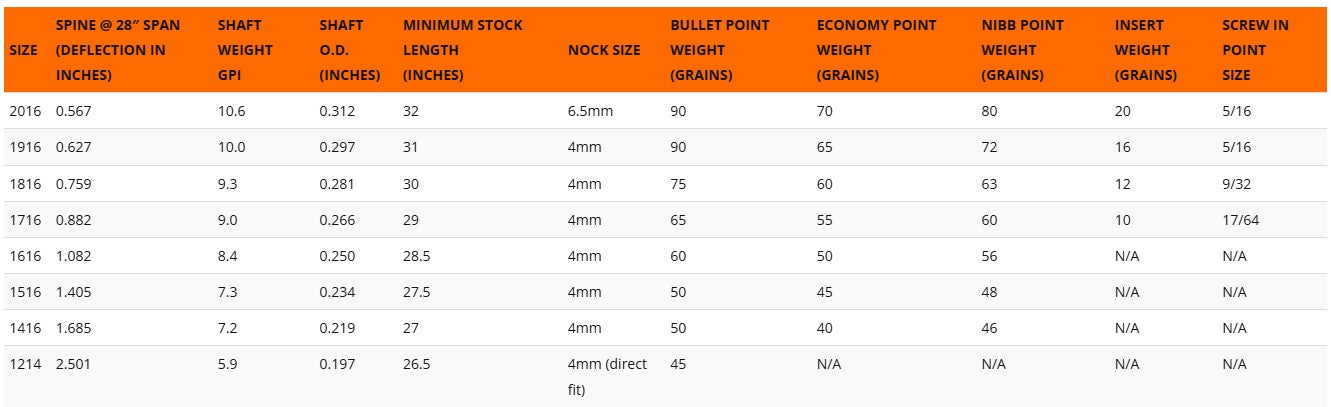Select the 17/64 point size cell
The width and height of the screenshot is (1331, 407).
[x=1241, y=219]
